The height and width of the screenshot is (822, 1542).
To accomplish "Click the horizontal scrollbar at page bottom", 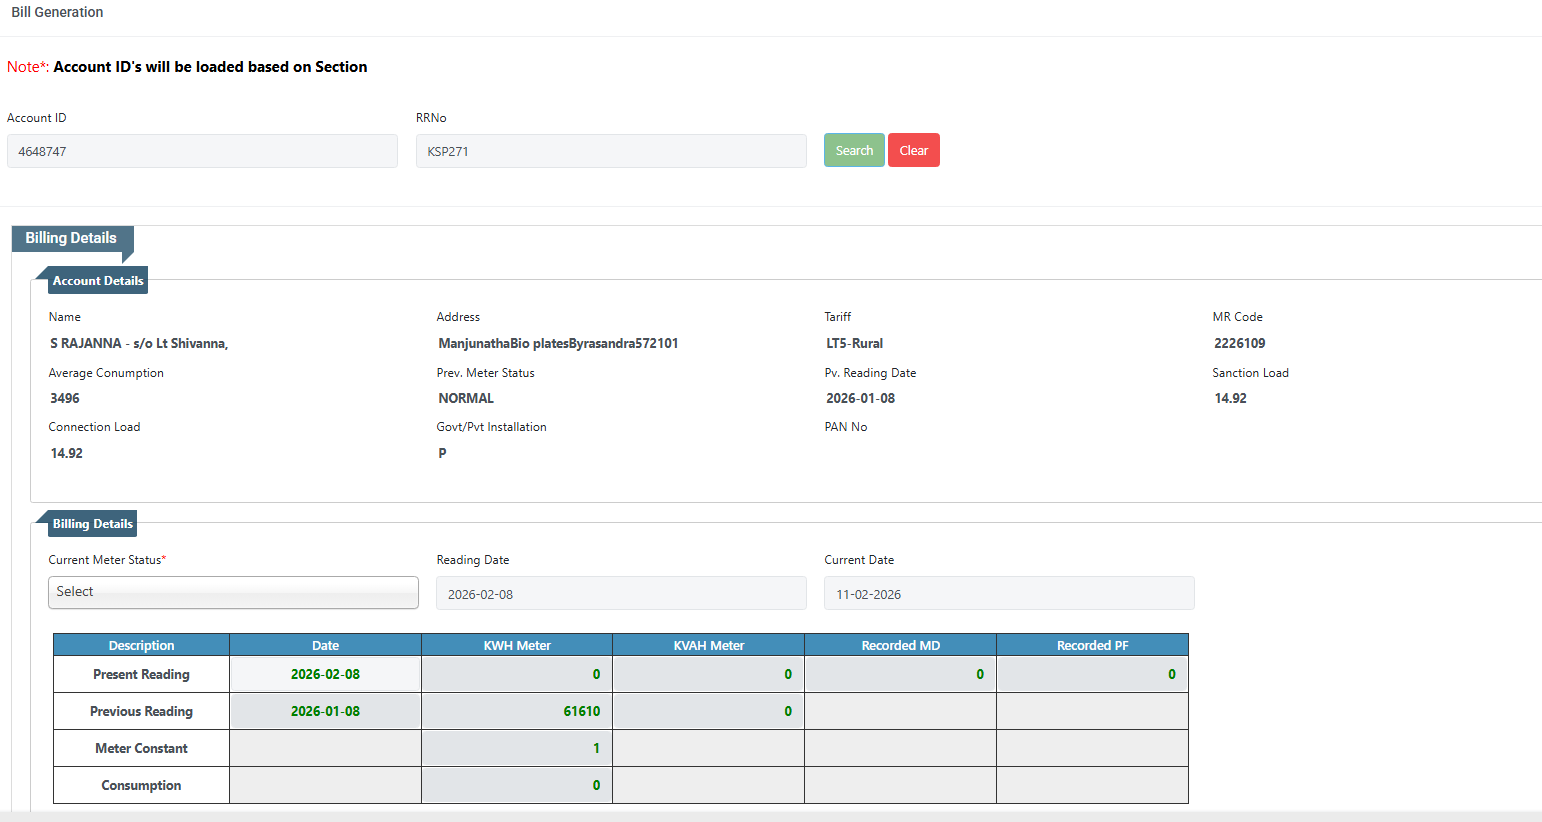I will coord(770,816).
